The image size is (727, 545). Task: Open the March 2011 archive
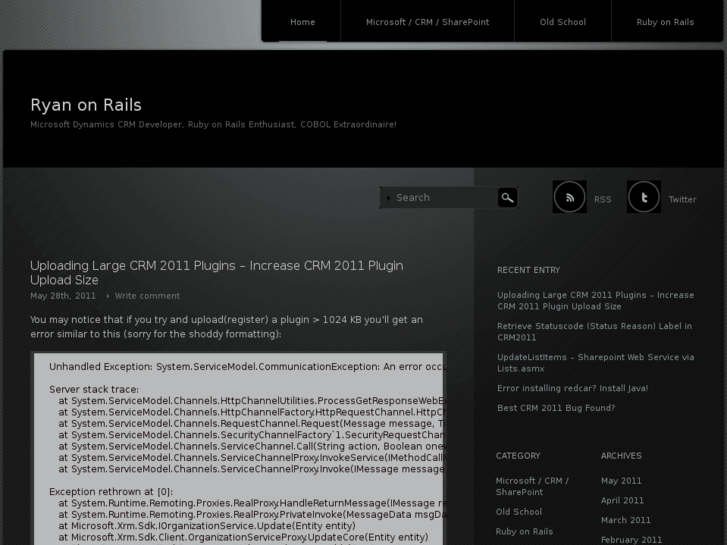click(625, 520)
